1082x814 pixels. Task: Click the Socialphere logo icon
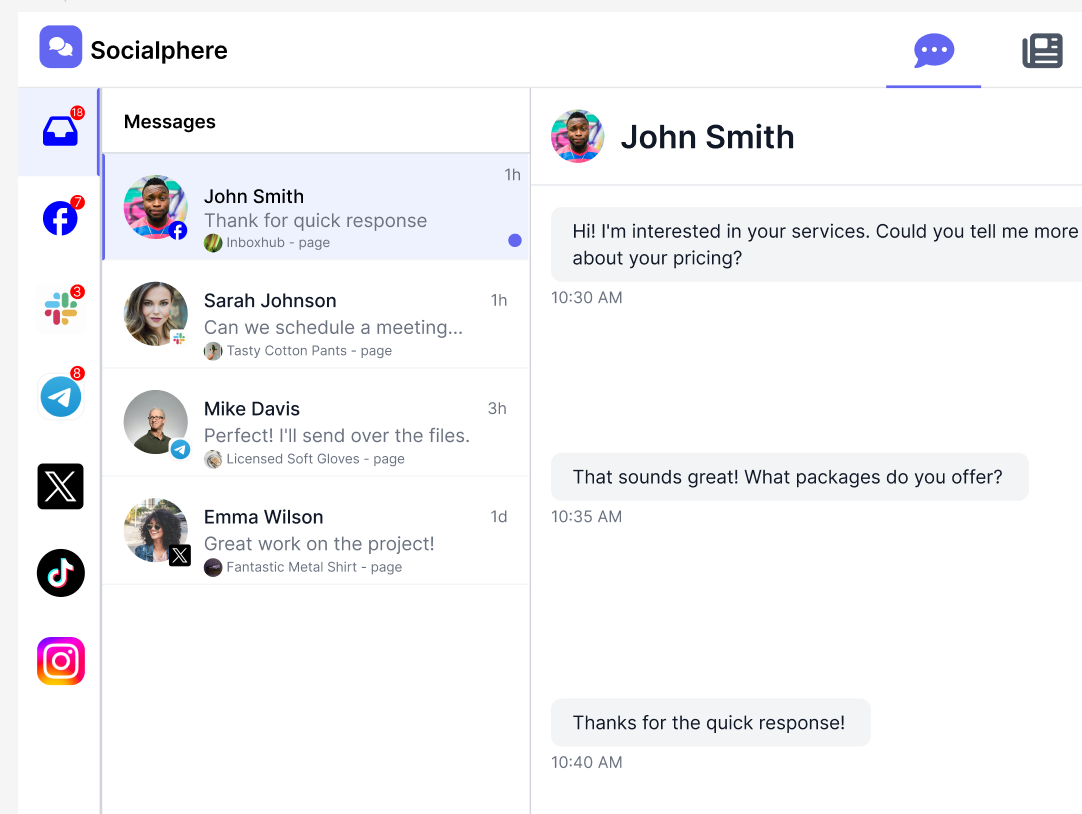click(61, 47)
